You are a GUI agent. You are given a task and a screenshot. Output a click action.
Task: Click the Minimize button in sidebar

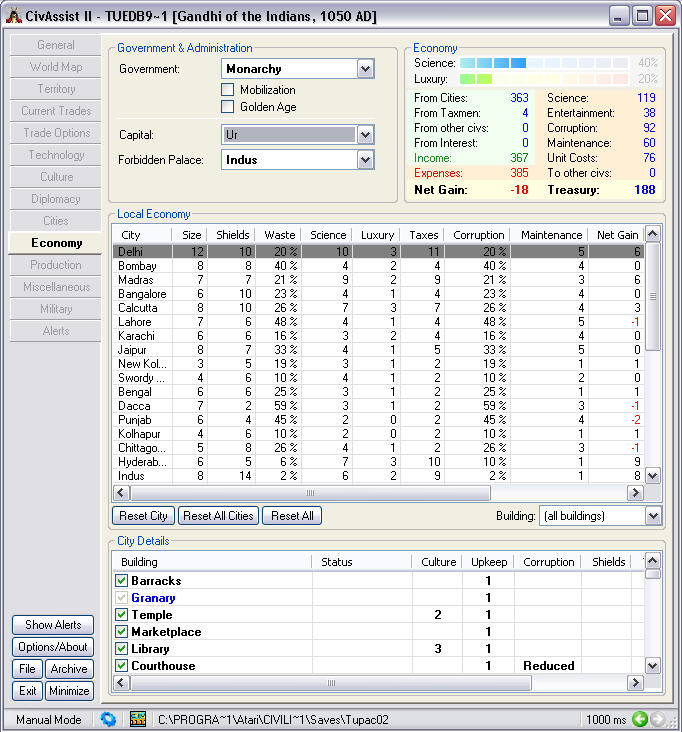tap(69, 691)
